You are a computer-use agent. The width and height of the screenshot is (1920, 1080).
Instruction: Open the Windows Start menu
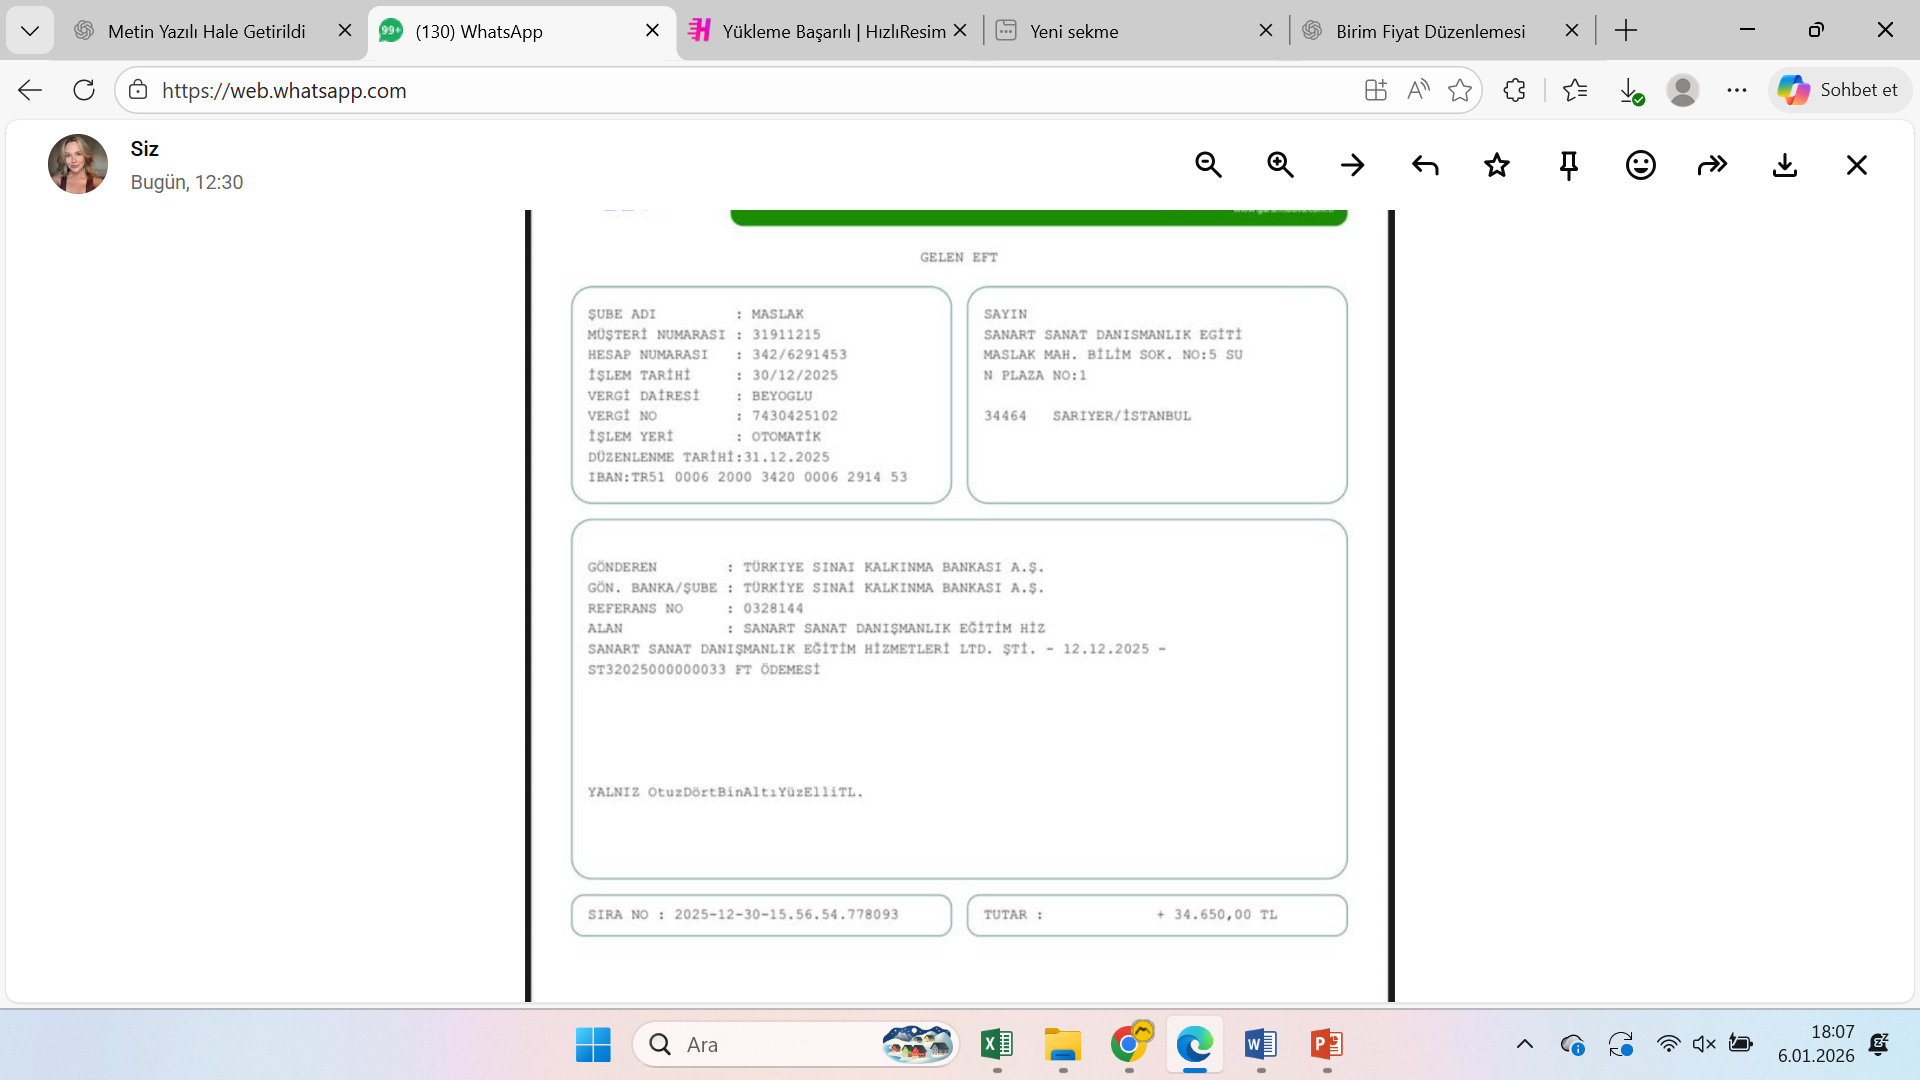click(x=593, y=1045)
